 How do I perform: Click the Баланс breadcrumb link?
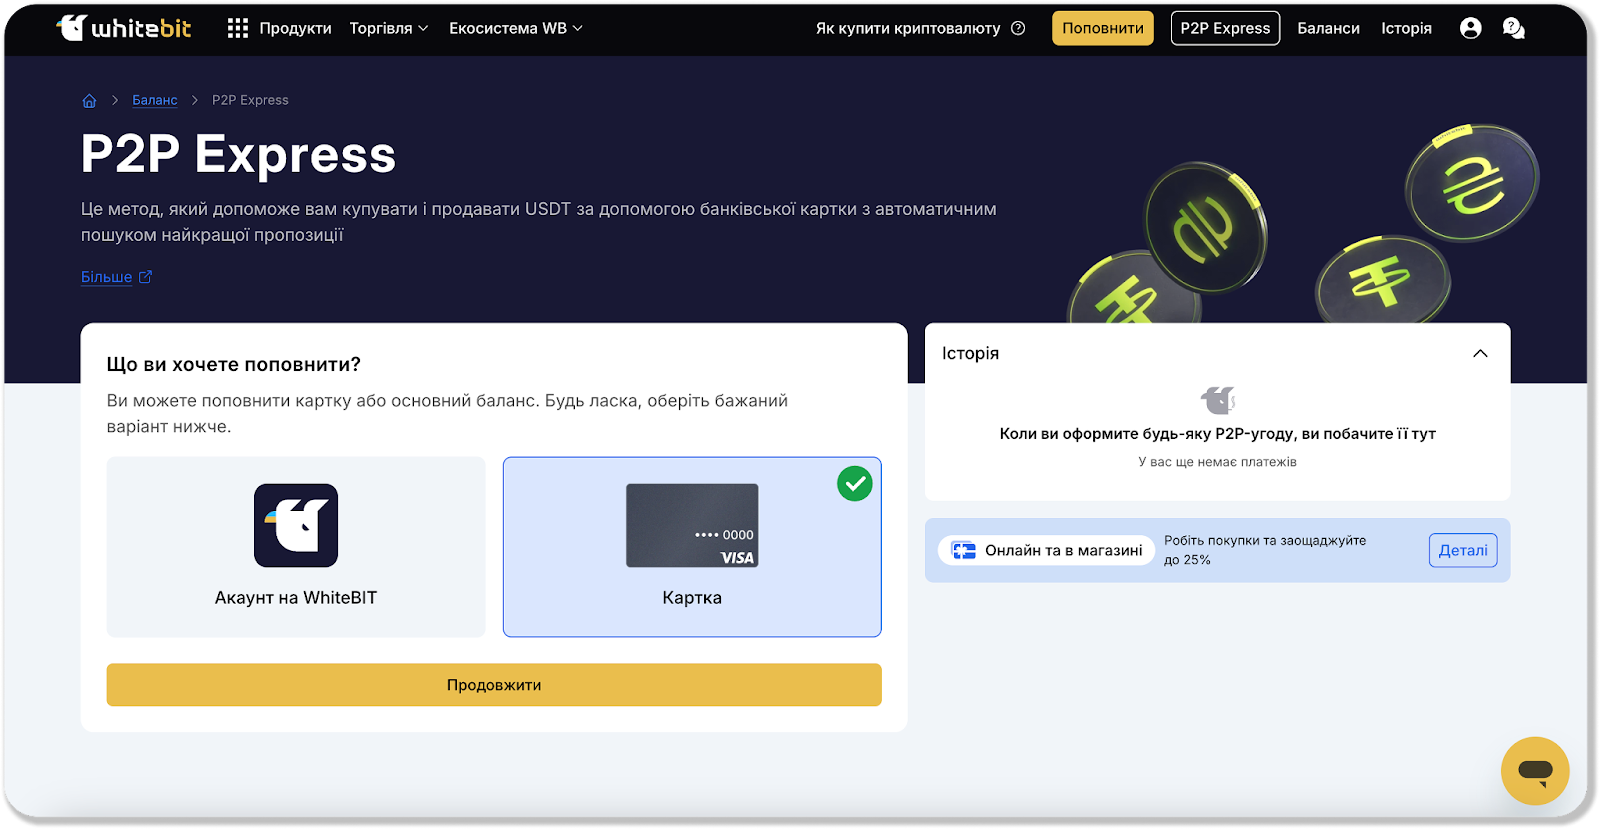(155, 100)
